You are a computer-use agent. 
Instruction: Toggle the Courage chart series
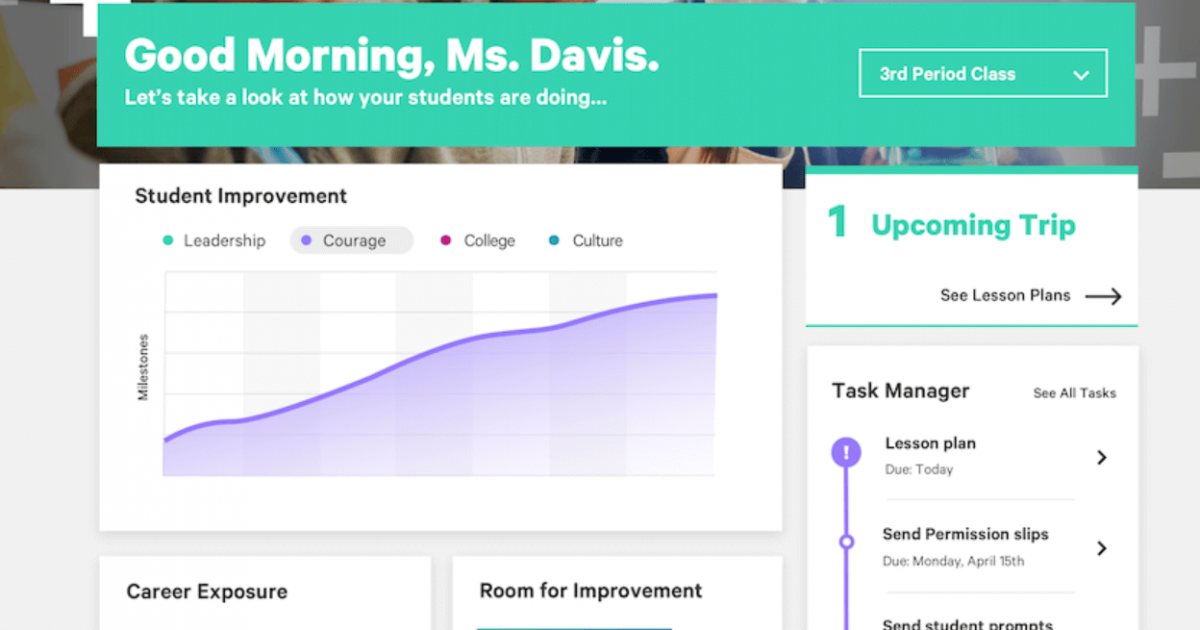(352, 241)
